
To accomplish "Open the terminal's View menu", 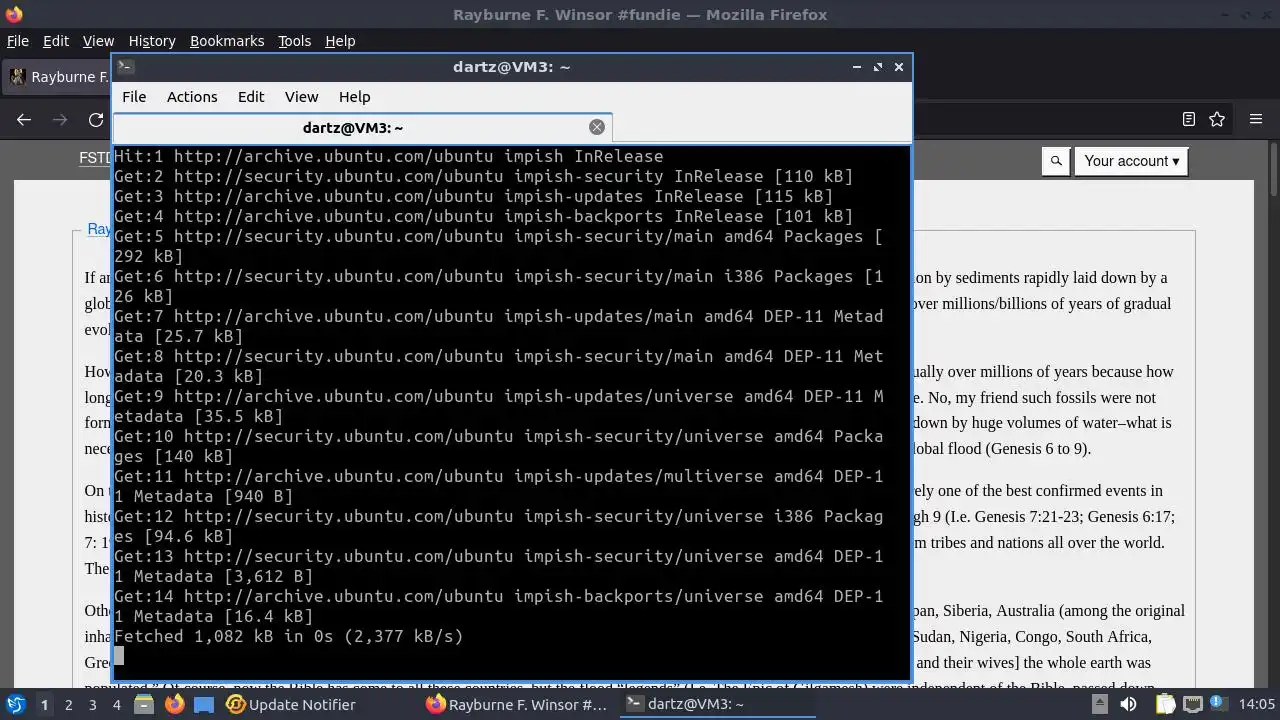I will pos(301,97).
